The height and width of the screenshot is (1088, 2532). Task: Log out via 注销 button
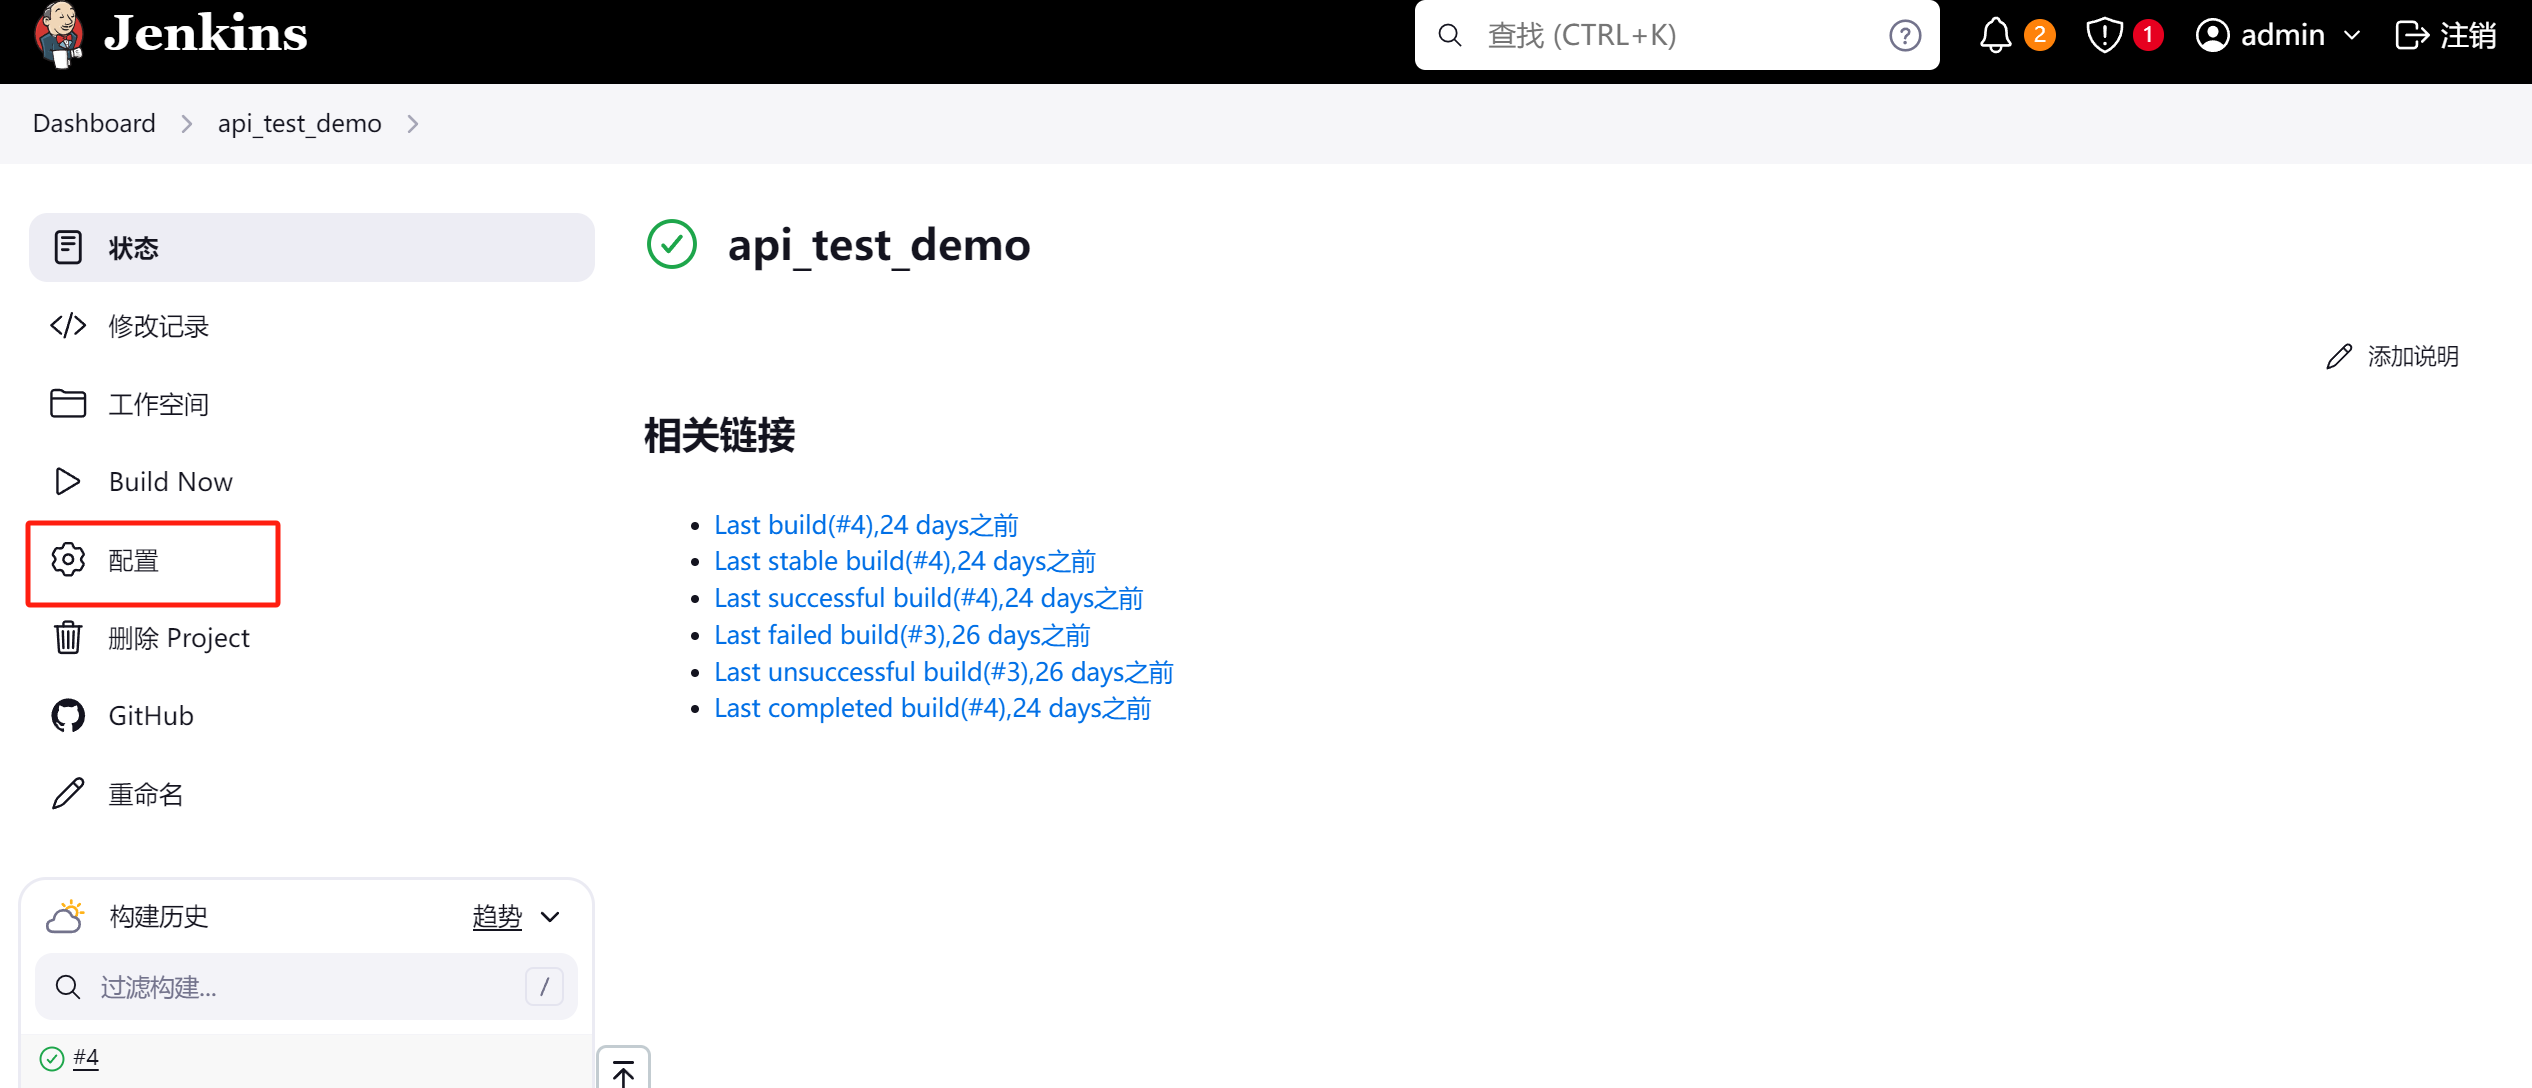click(x=2446, y=36)
